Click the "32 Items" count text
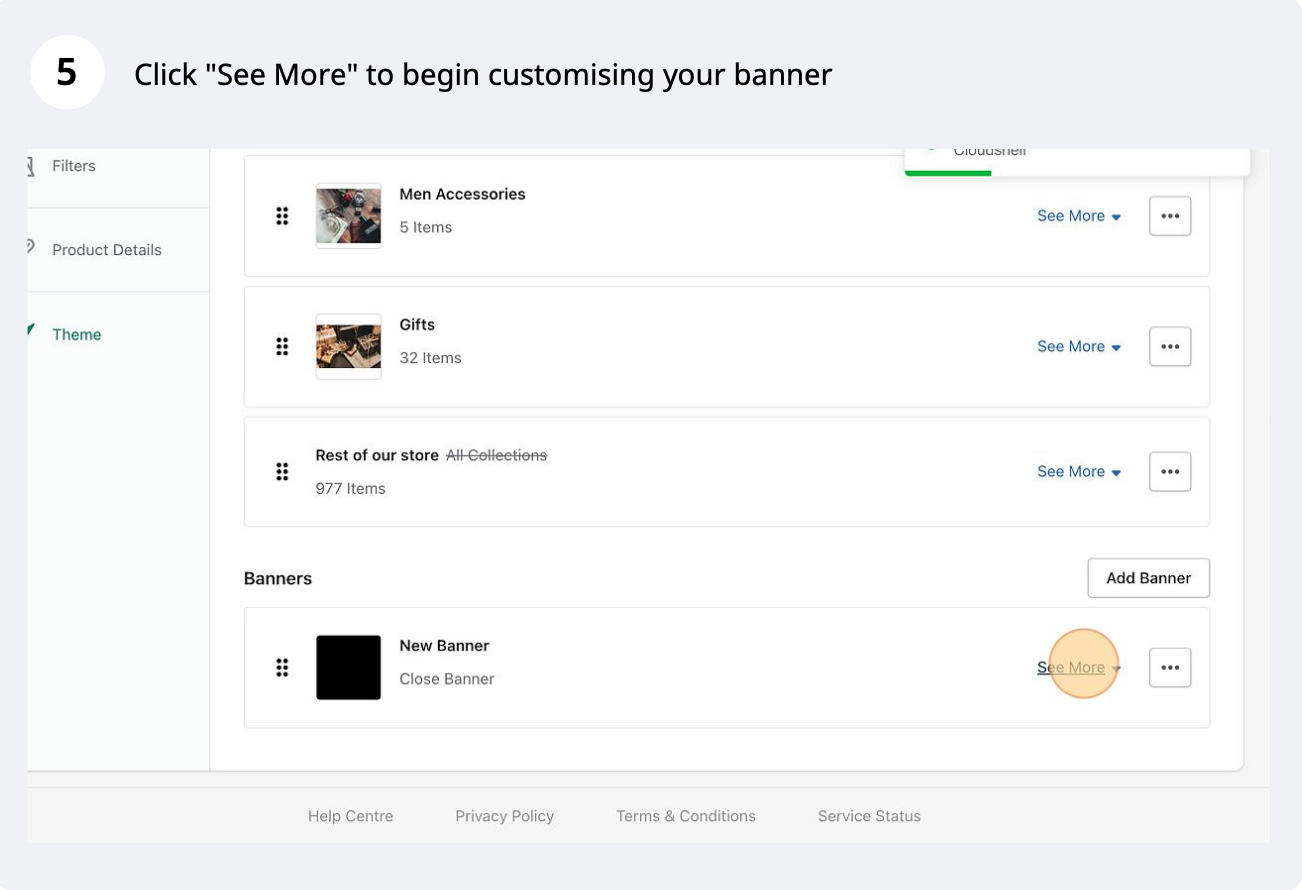 tap(430, 358)
